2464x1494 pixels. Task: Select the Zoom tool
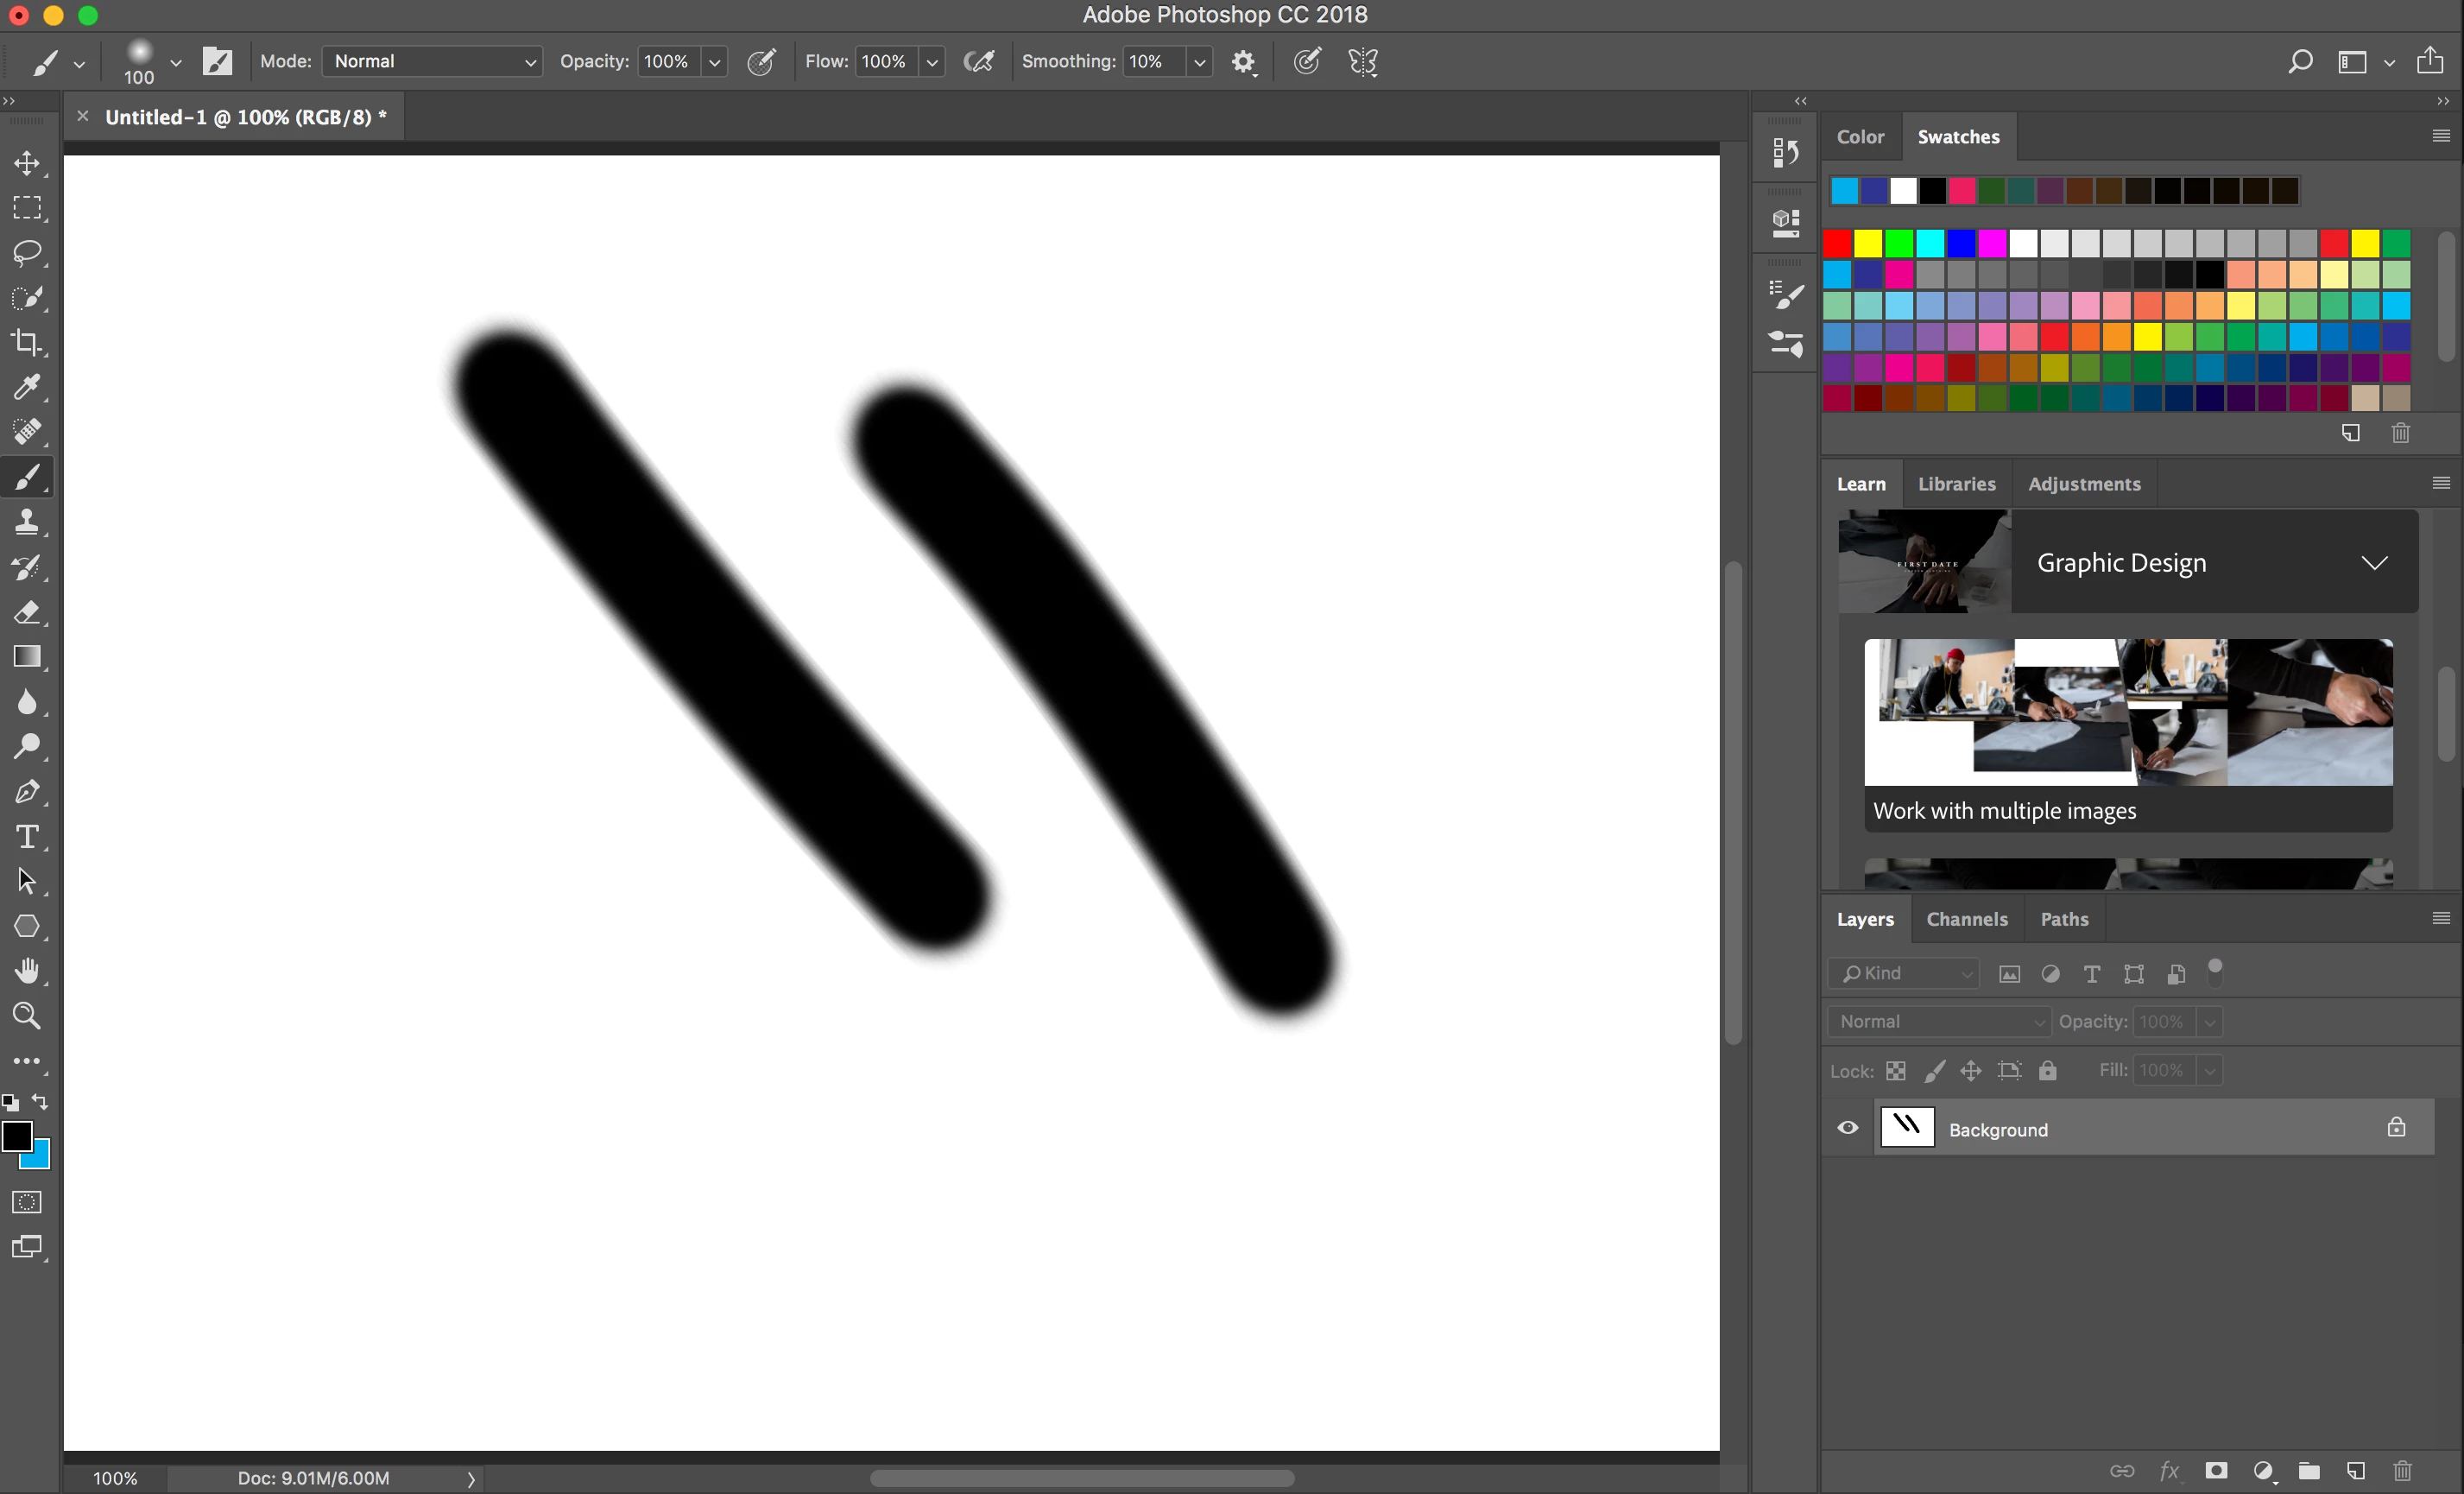tap(27, 1016)
